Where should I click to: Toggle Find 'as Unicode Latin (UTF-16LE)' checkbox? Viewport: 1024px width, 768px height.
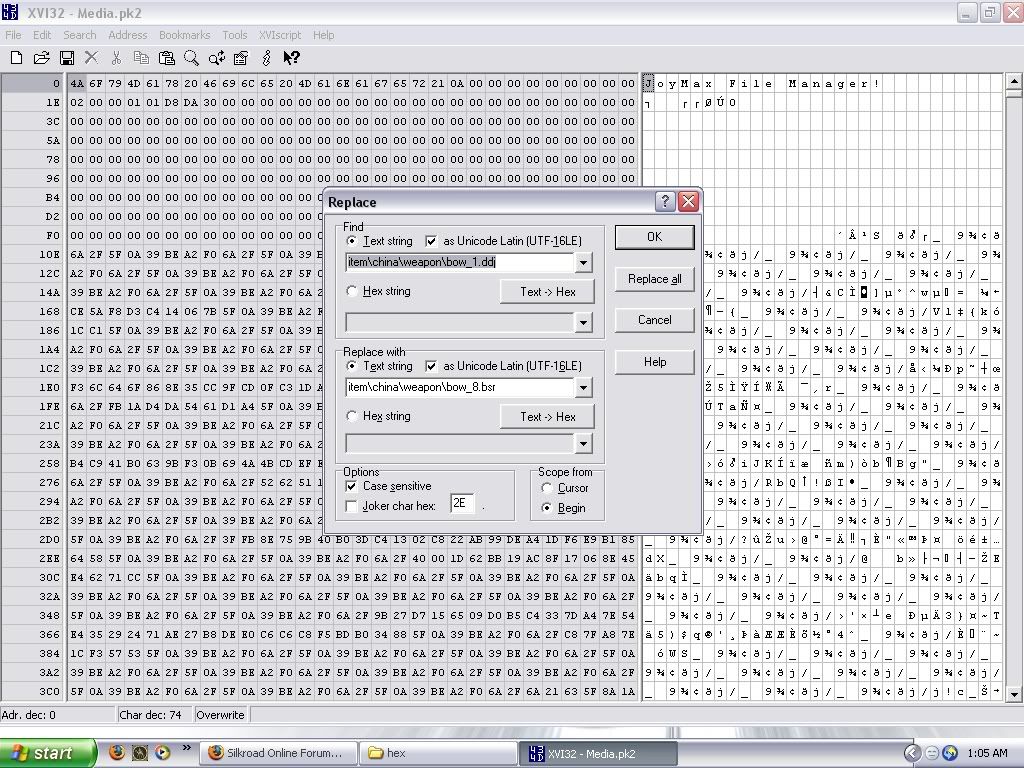click(x=431, y=241)
